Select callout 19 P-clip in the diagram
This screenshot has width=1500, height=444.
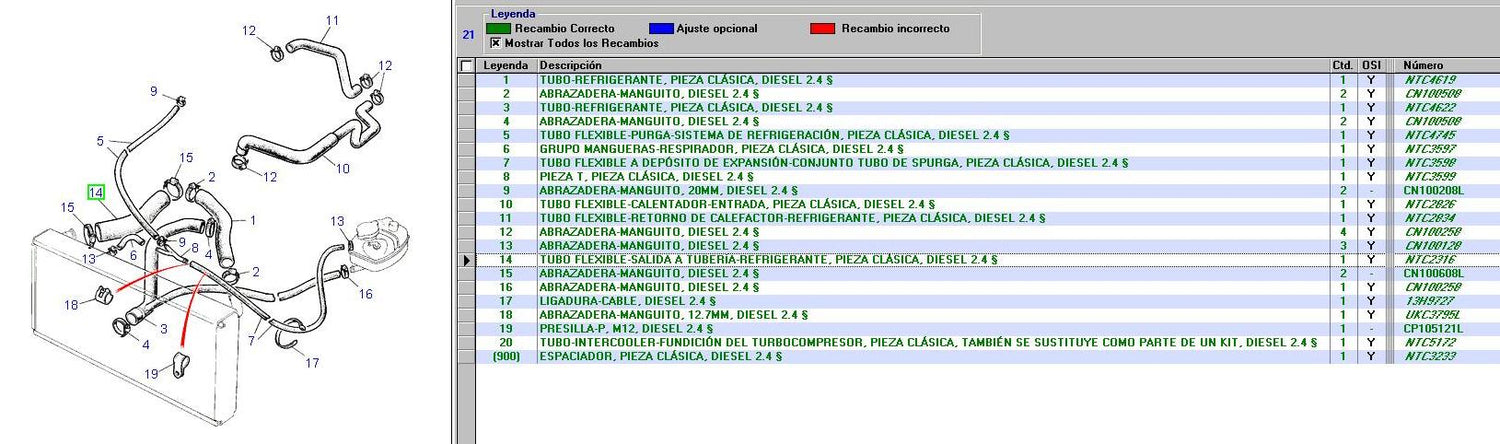(x=152, y=373)
